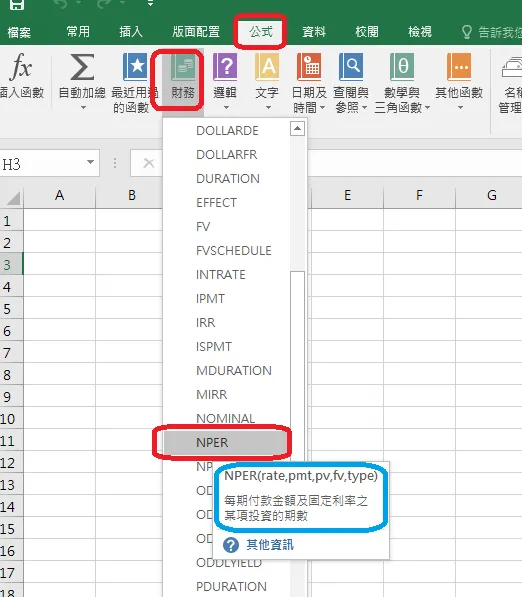Click the cancel X in the formula bar
The image size is (522, 597).
[x=148, y=163]
